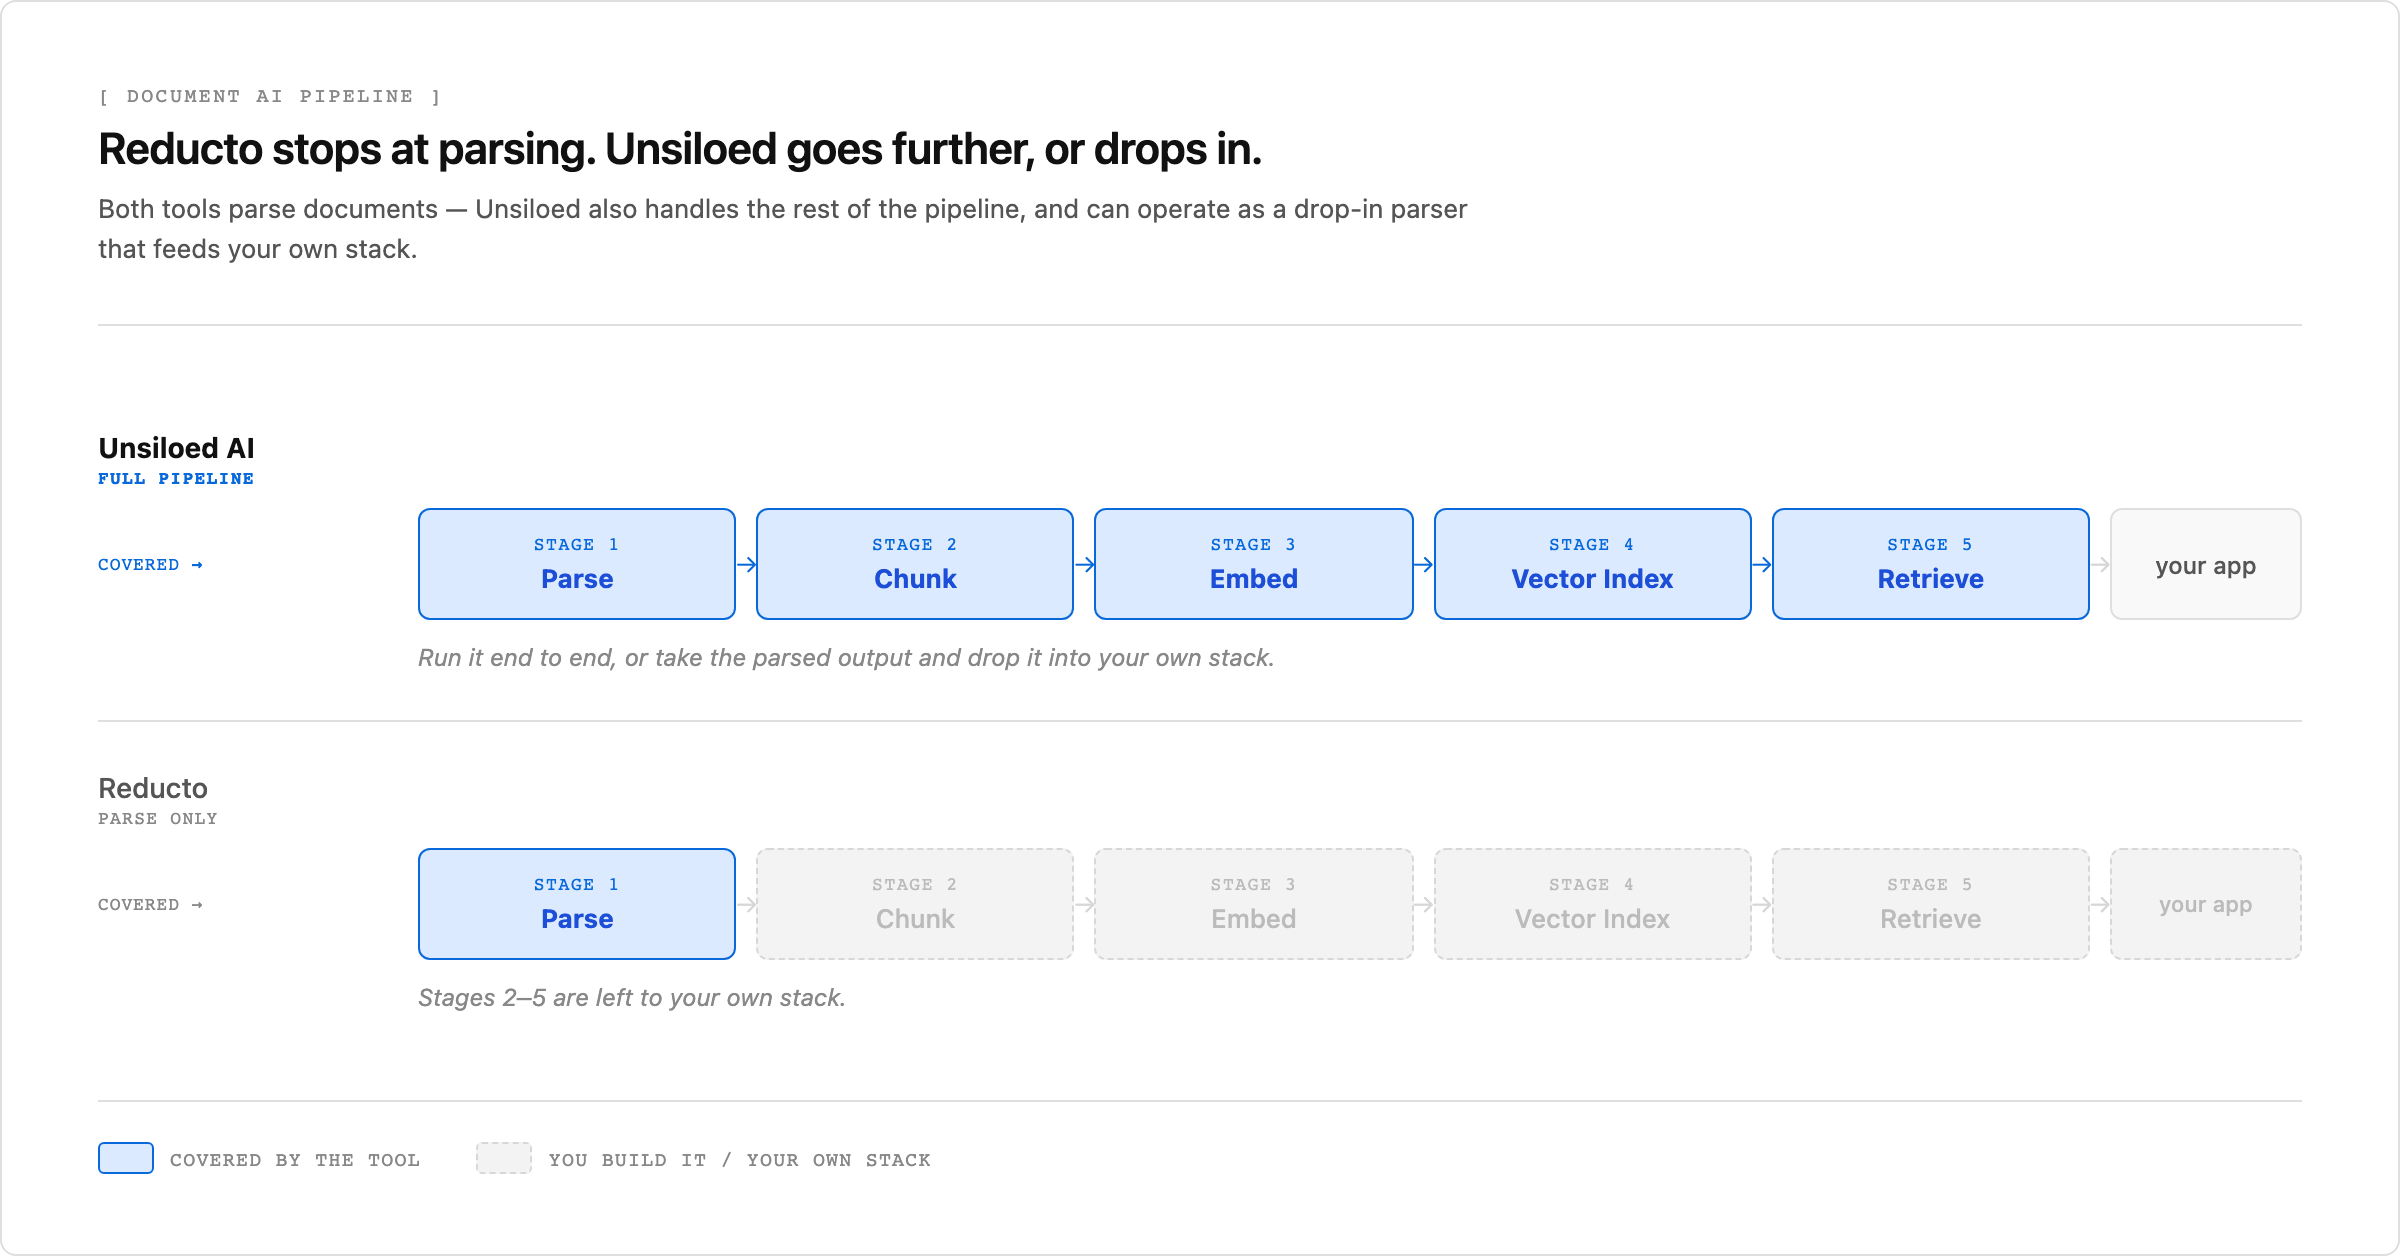The height and width of the screenshot is (1258, 2400).
Task: Click the arrow between Reducto Chunk and Embed
Action: [1084, 905]
